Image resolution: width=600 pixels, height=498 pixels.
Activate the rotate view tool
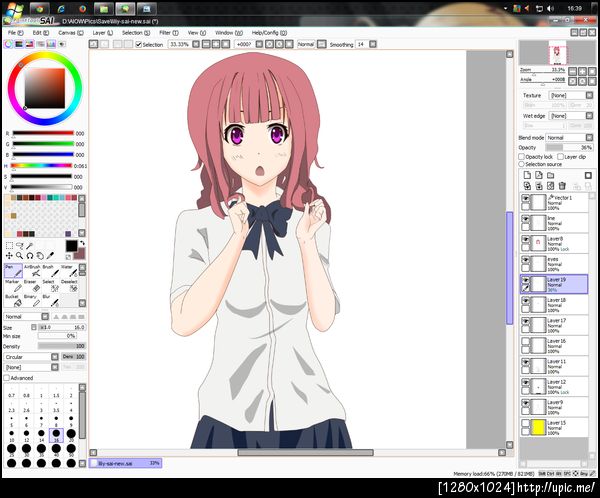[x=30, y=256]
